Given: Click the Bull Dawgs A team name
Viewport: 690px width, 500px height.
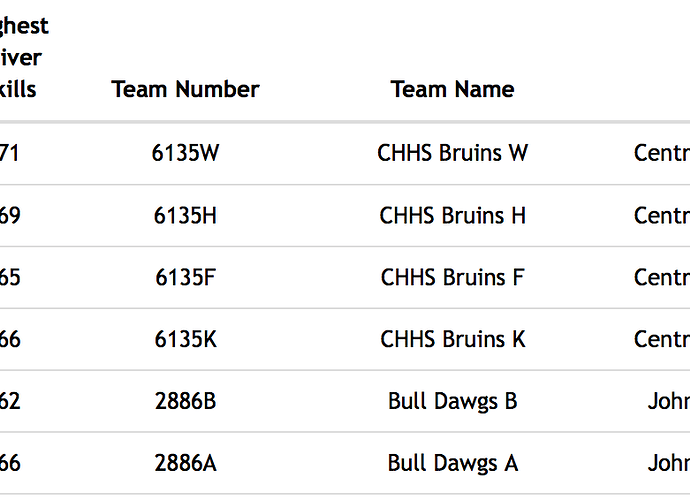Looking at the screenshot, I should [x=452, y=463].
